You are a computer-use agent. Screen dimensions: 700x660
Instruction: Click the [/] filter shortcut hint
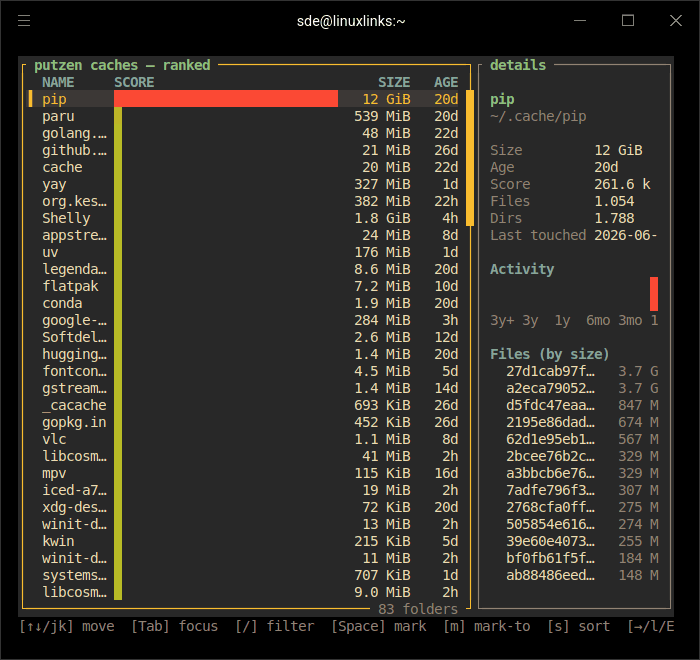pos(275,626)
